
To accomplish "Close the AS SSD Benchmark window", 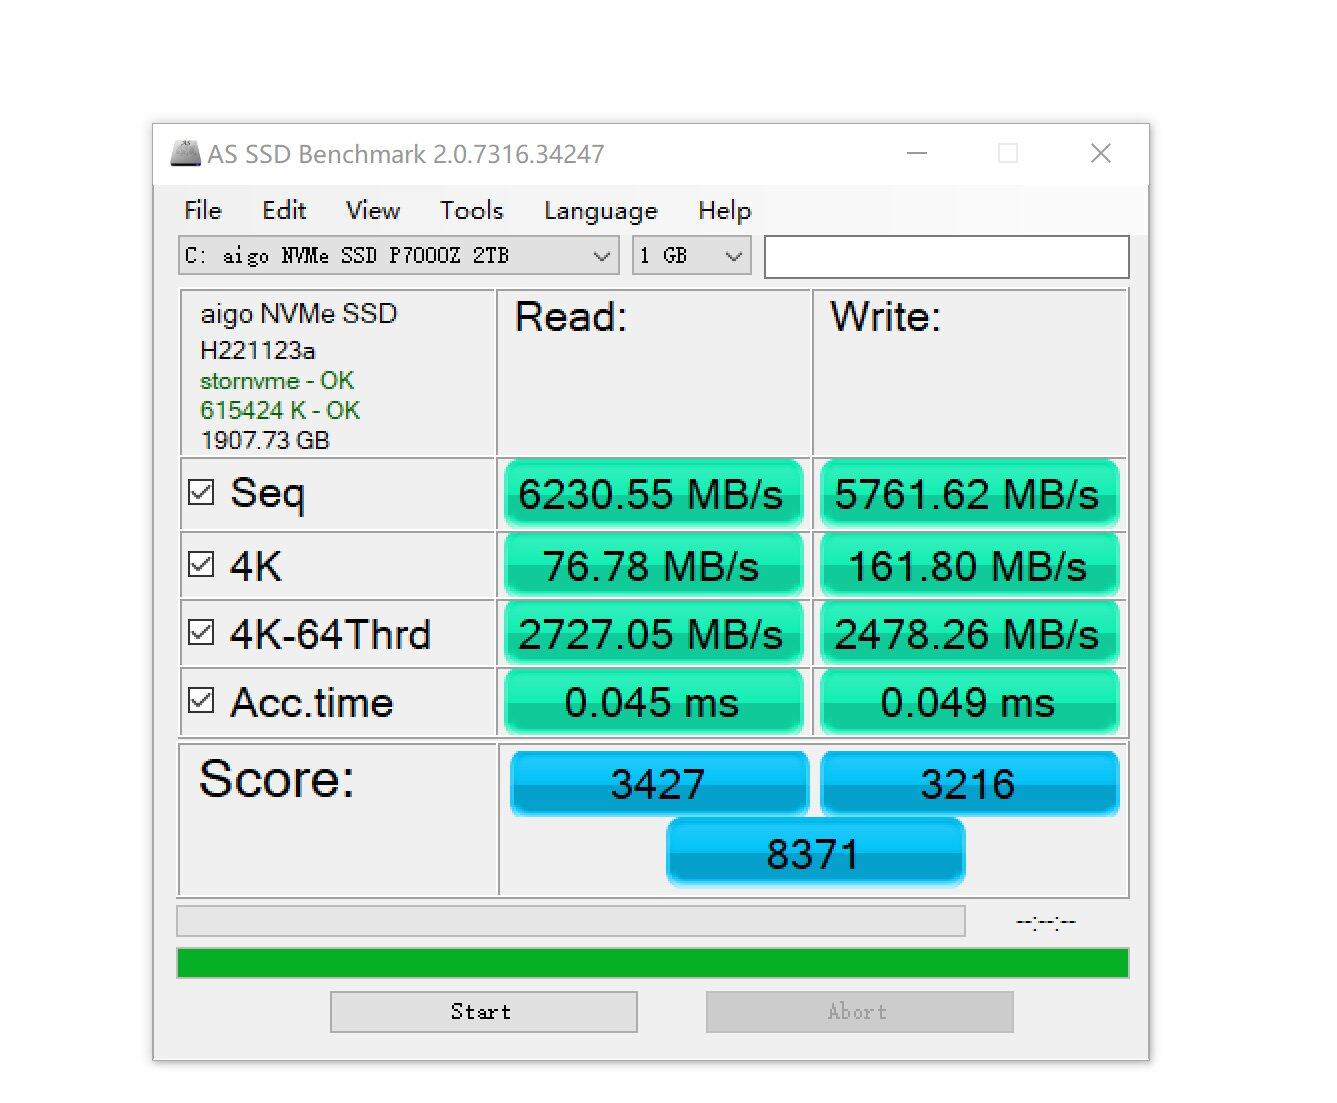I will pos(1101,154).
